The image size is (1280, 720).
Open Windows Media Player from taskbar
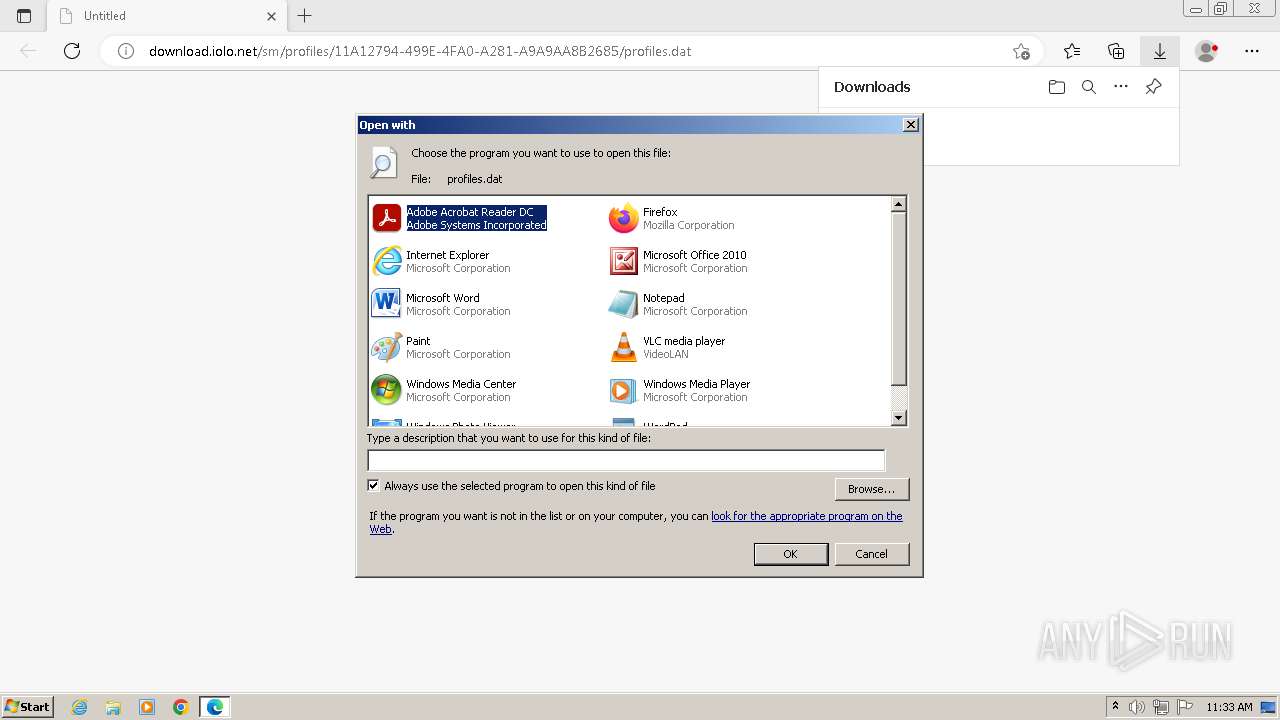point(147,707)
